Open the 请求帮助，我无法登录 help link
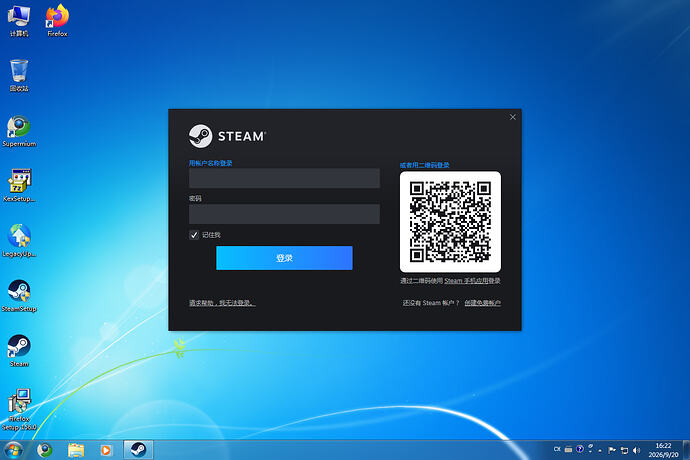This screenshot has height=460, width=690. pos(222,303)
